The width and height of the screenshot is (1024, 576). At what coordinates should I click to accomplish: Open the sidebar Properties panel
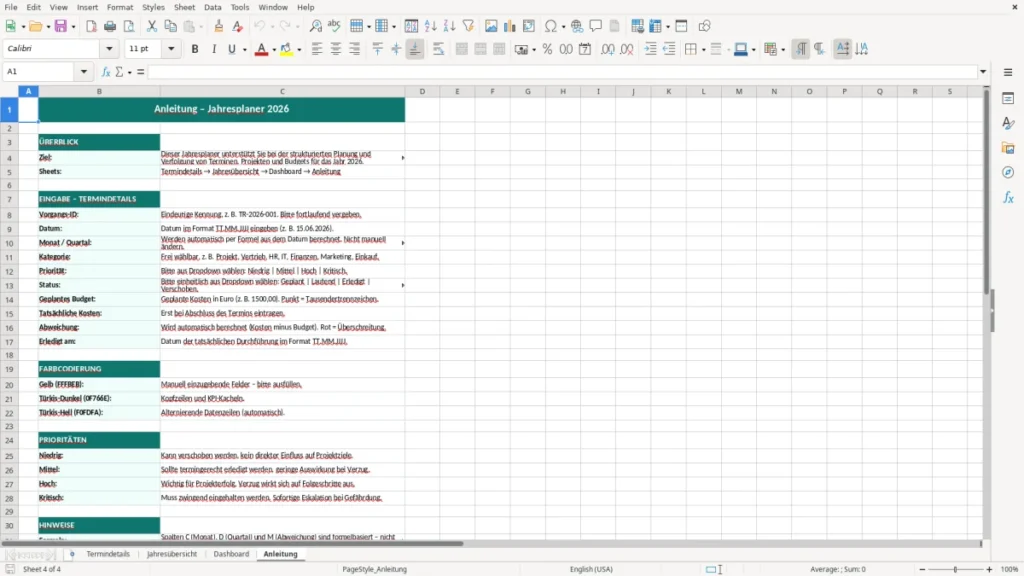tap(1008, 99)
